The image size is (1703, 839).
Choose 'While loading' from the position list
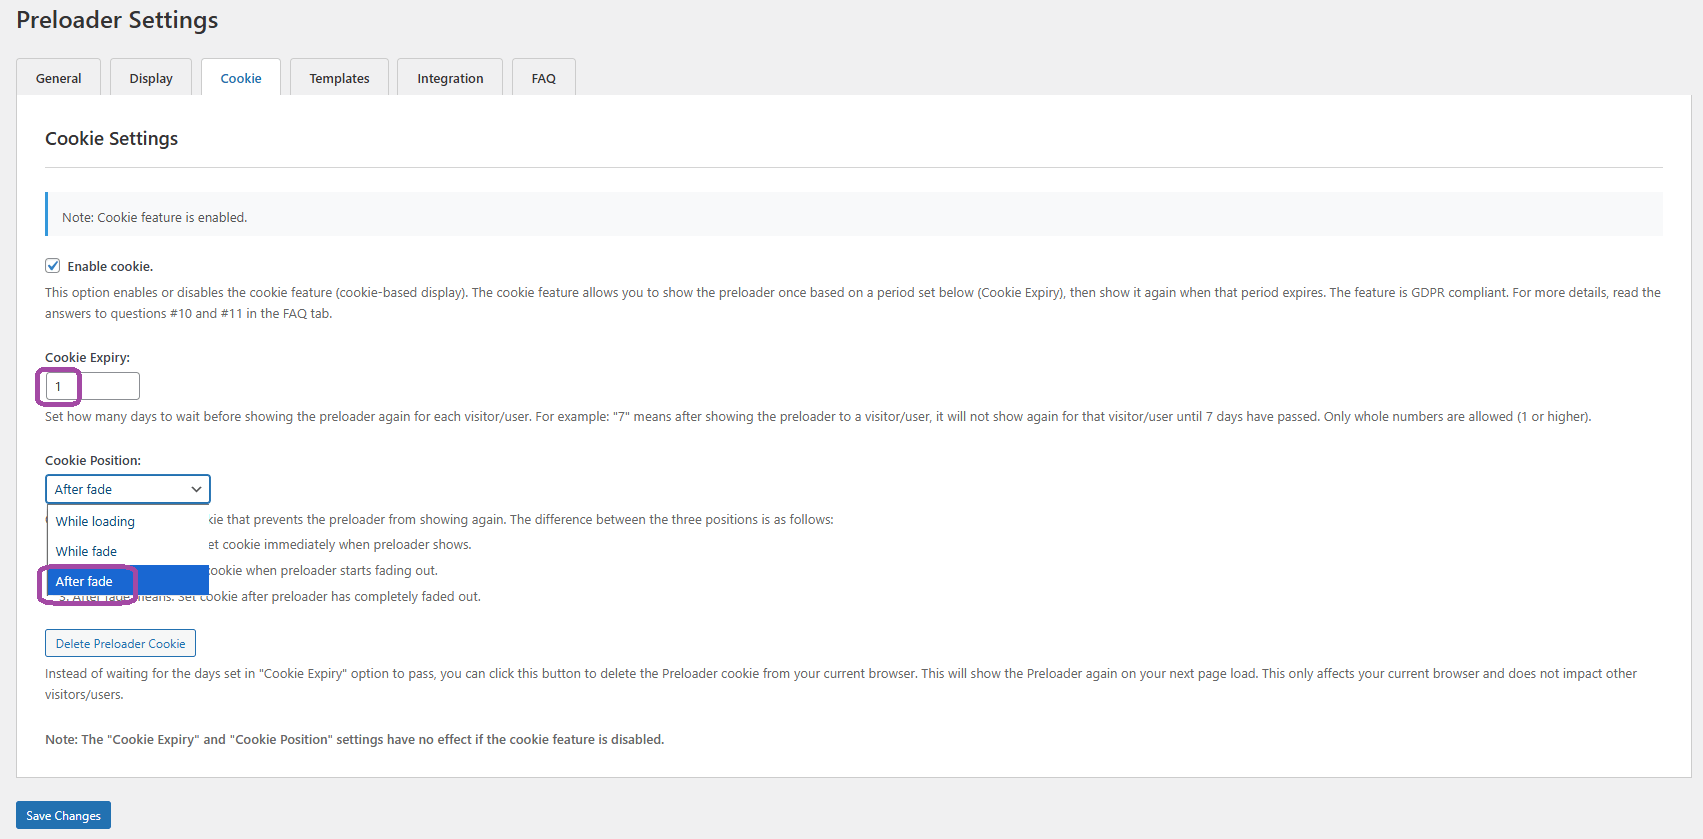point(95,521)
